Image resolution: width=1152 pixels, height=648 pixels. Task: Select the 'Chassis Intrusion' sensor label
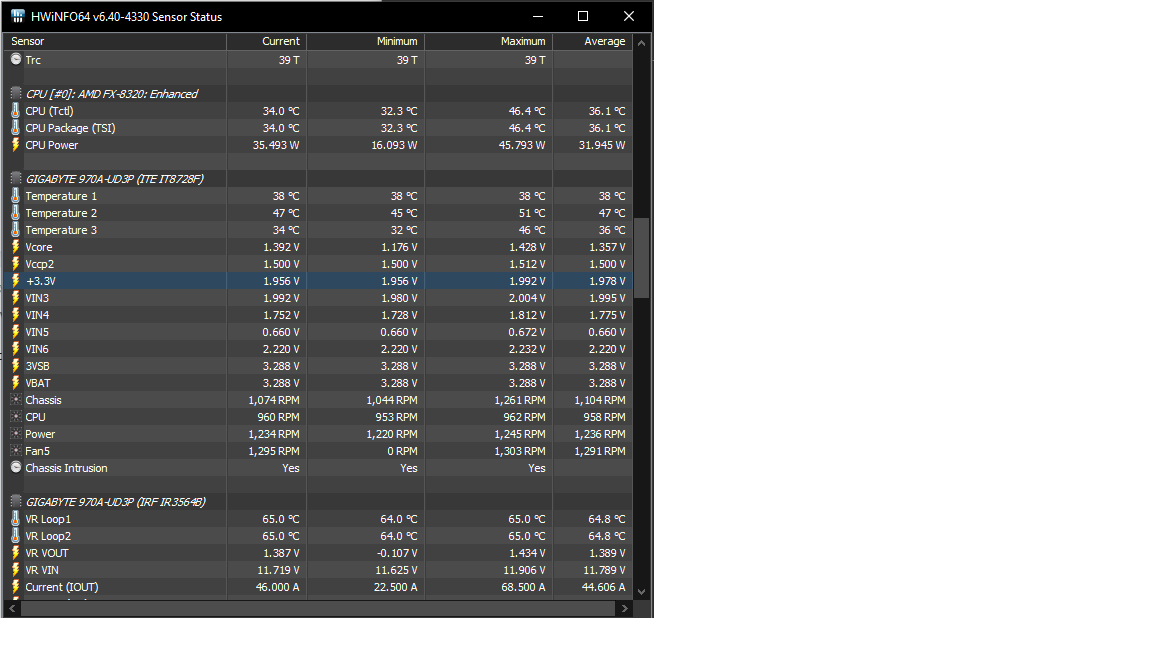(x=66, y=468)
